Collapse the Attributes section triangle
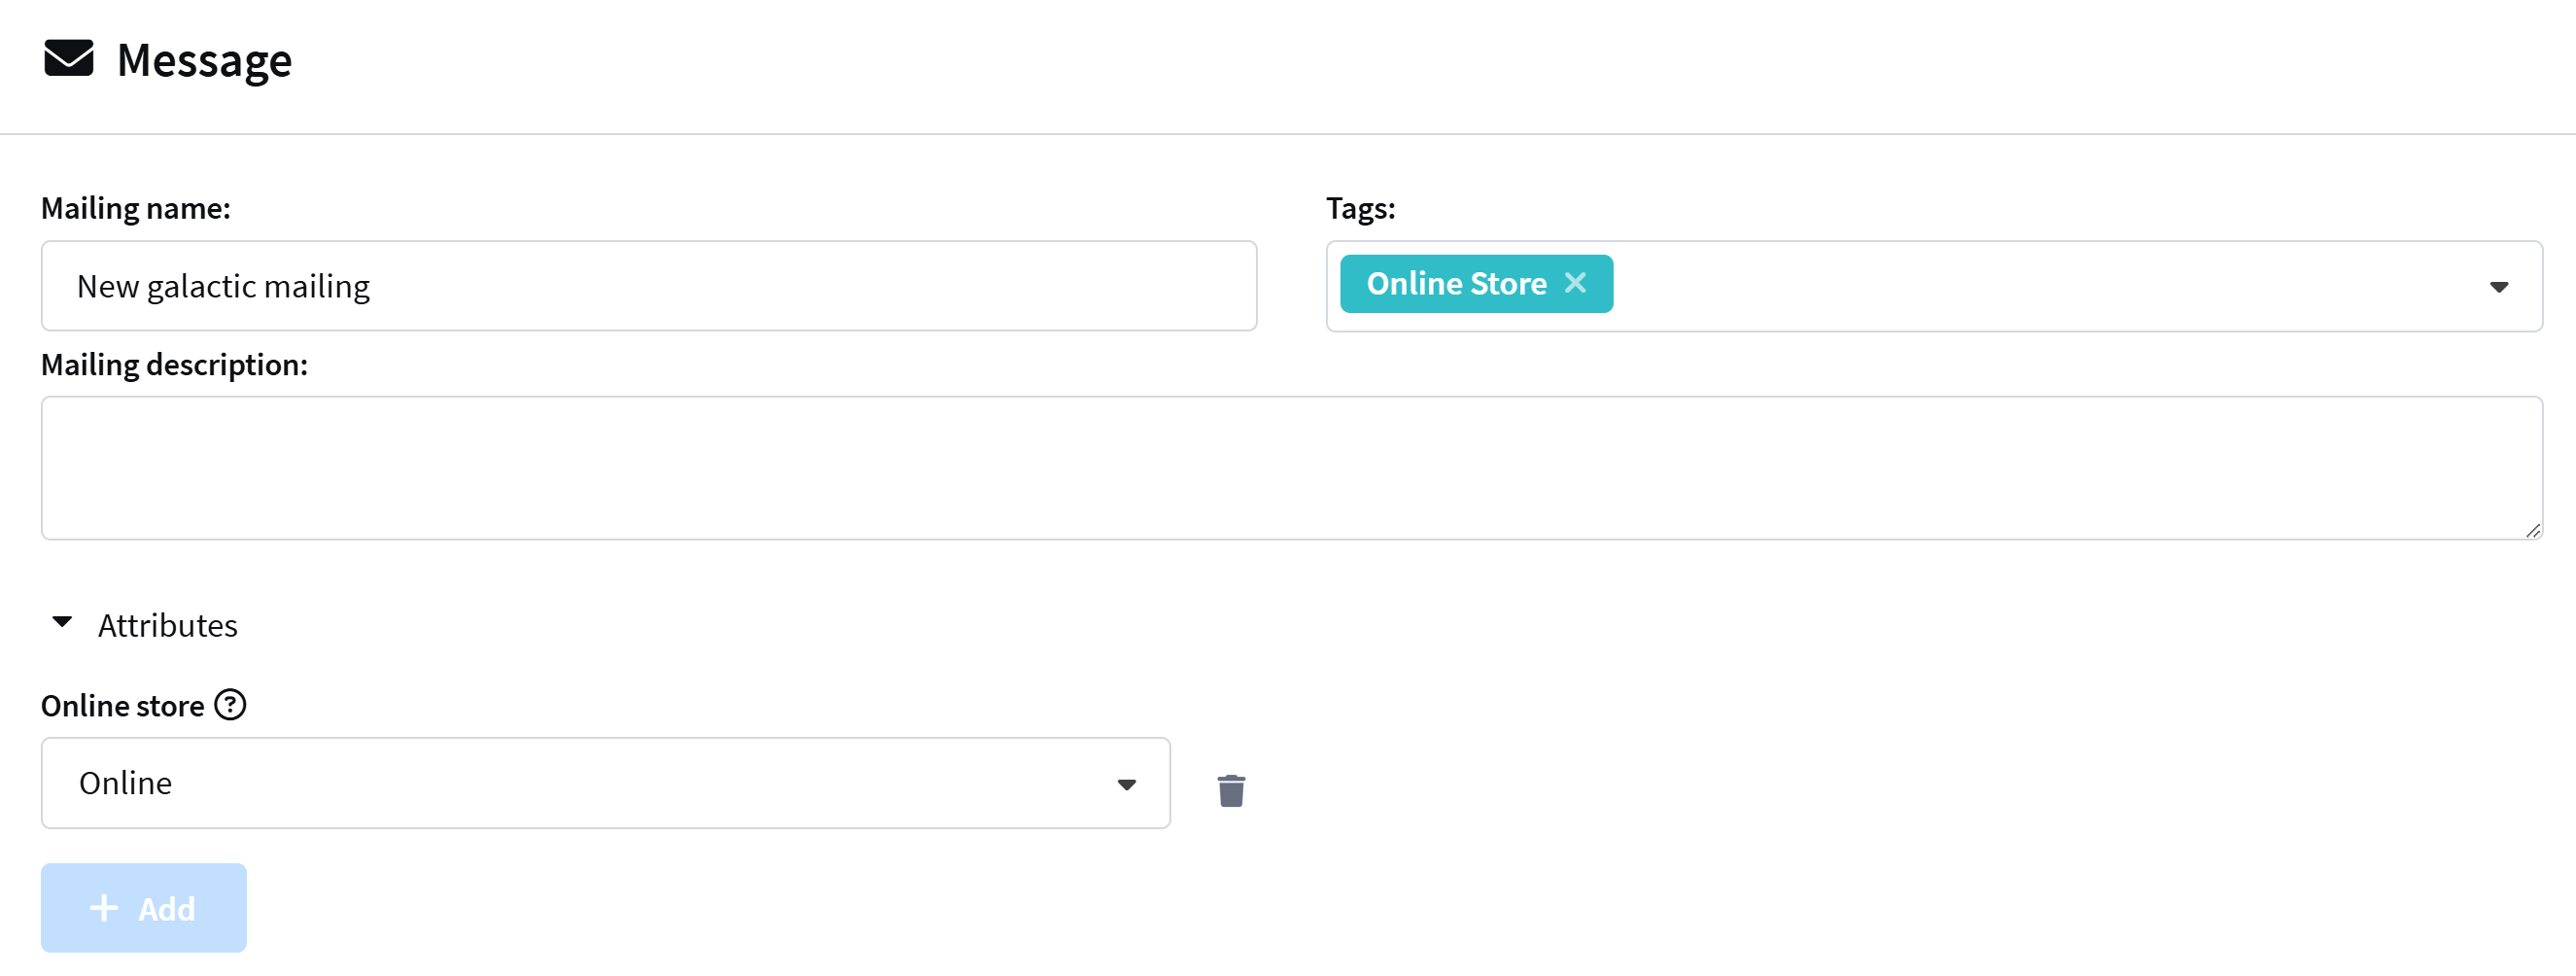Image resolution: width=2576 pixels, height=976 pixels. click(62, 623)
